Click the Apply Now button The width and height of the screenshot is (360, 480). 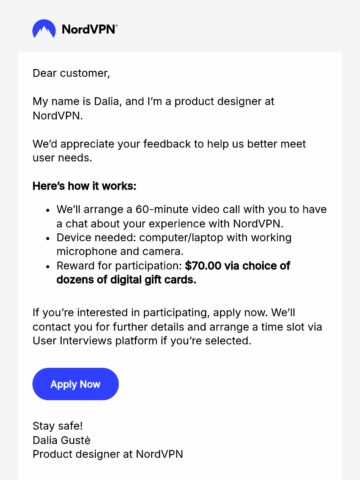75,384
